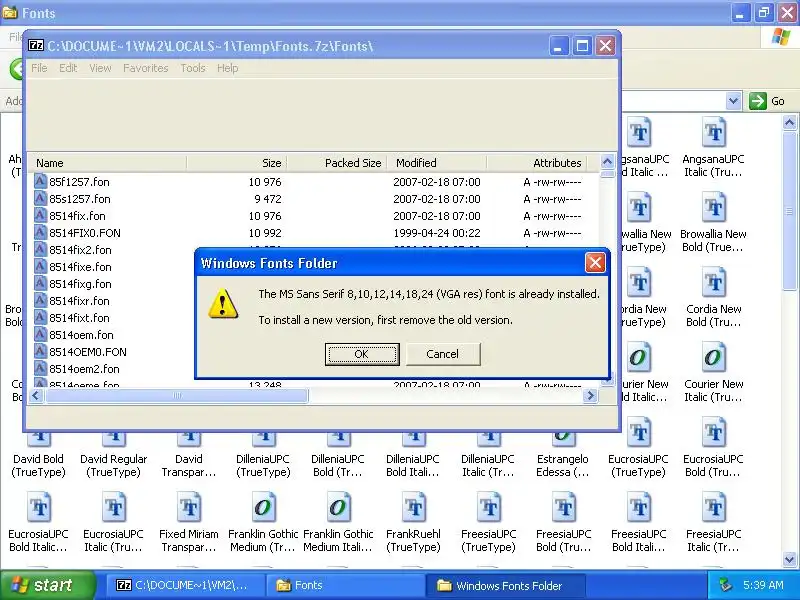Select the 8514FIX0.FON file icon
This screenshot has height=600, width=800.
coord(41,233)
